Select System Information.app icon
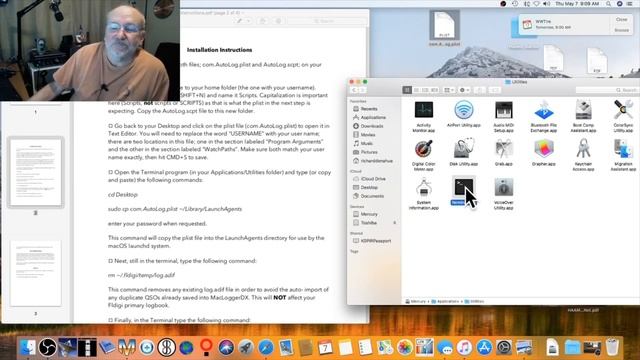Image resolution: width=640 pixels, height=360 pixels. (x=424, y=188)
